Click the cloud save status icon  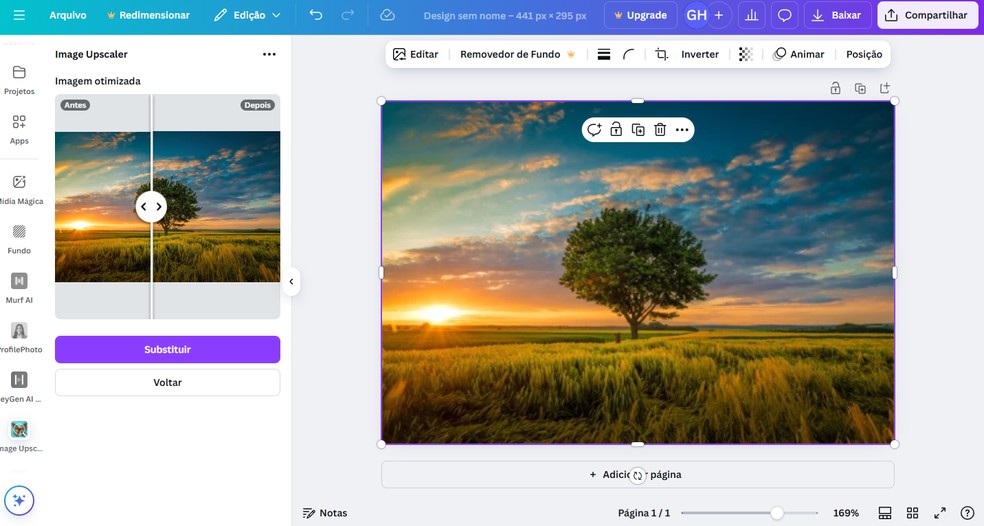coord(387,15)
